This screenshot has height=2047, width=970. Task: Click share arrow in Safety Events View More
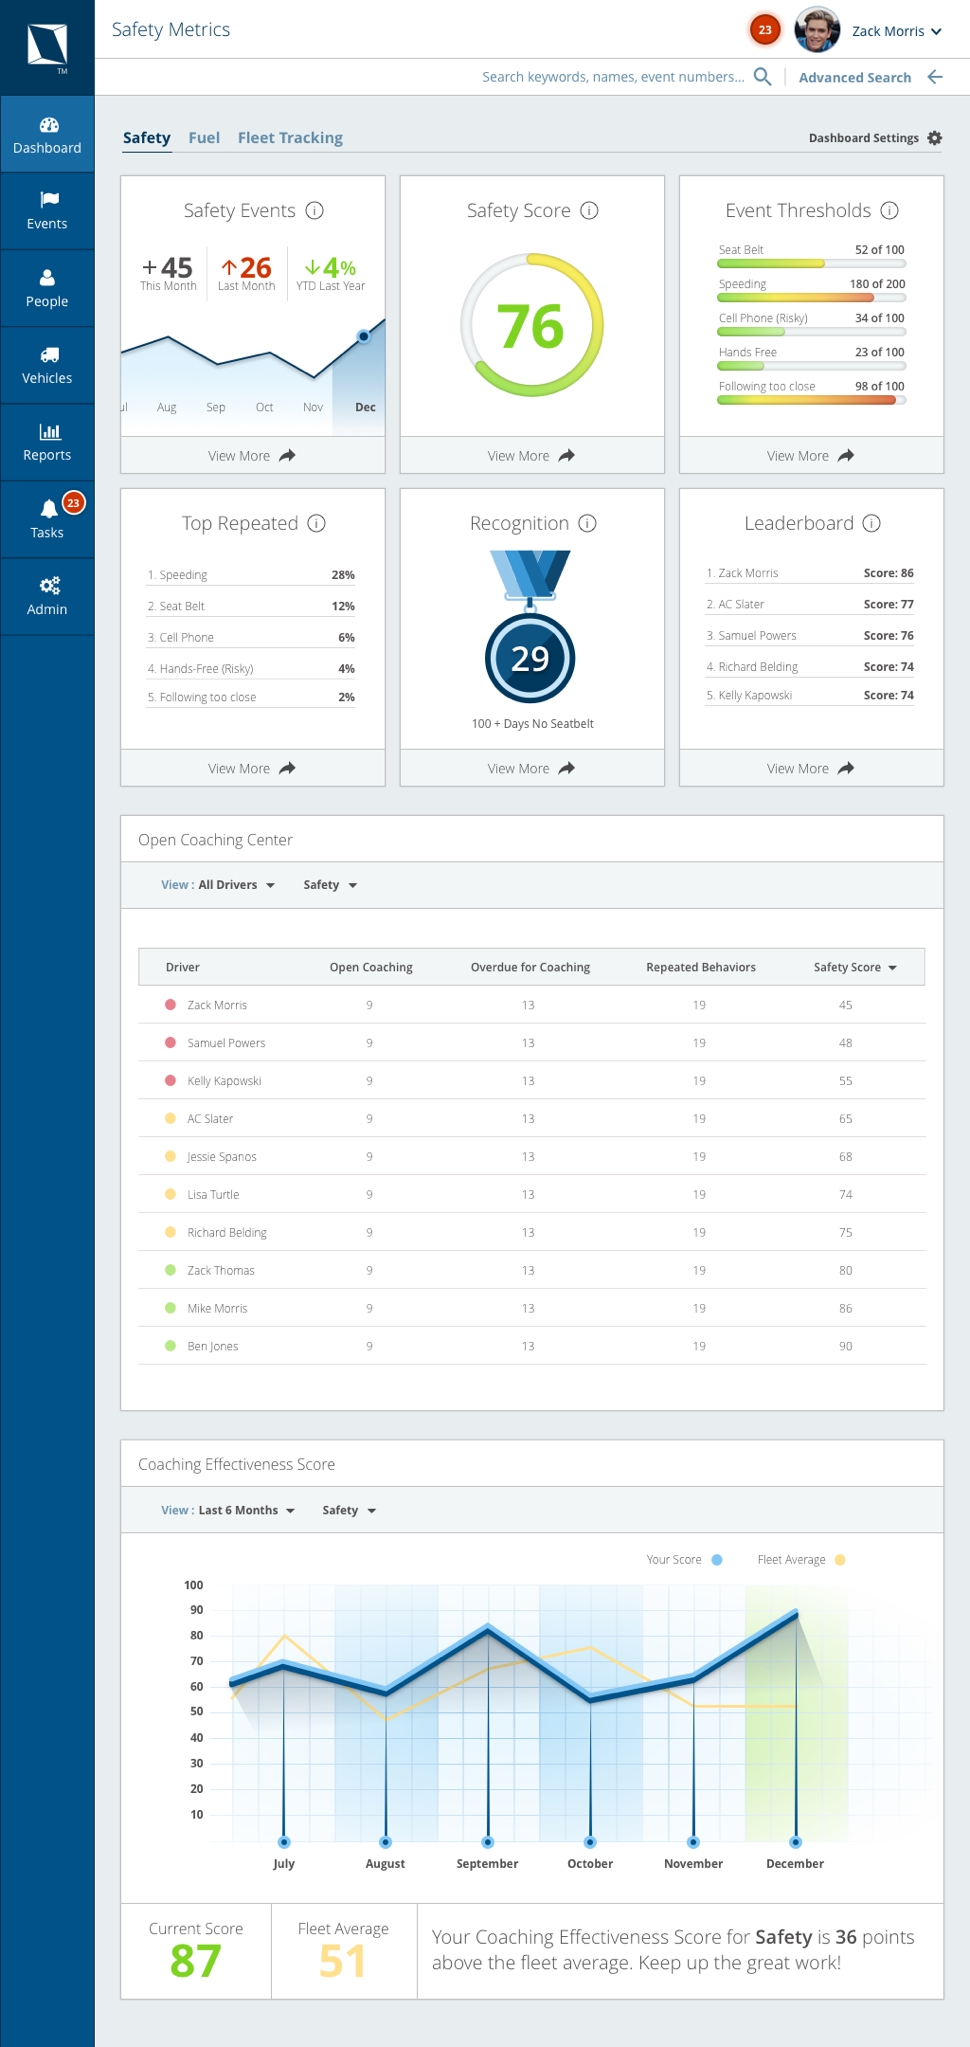pos(287,456)
